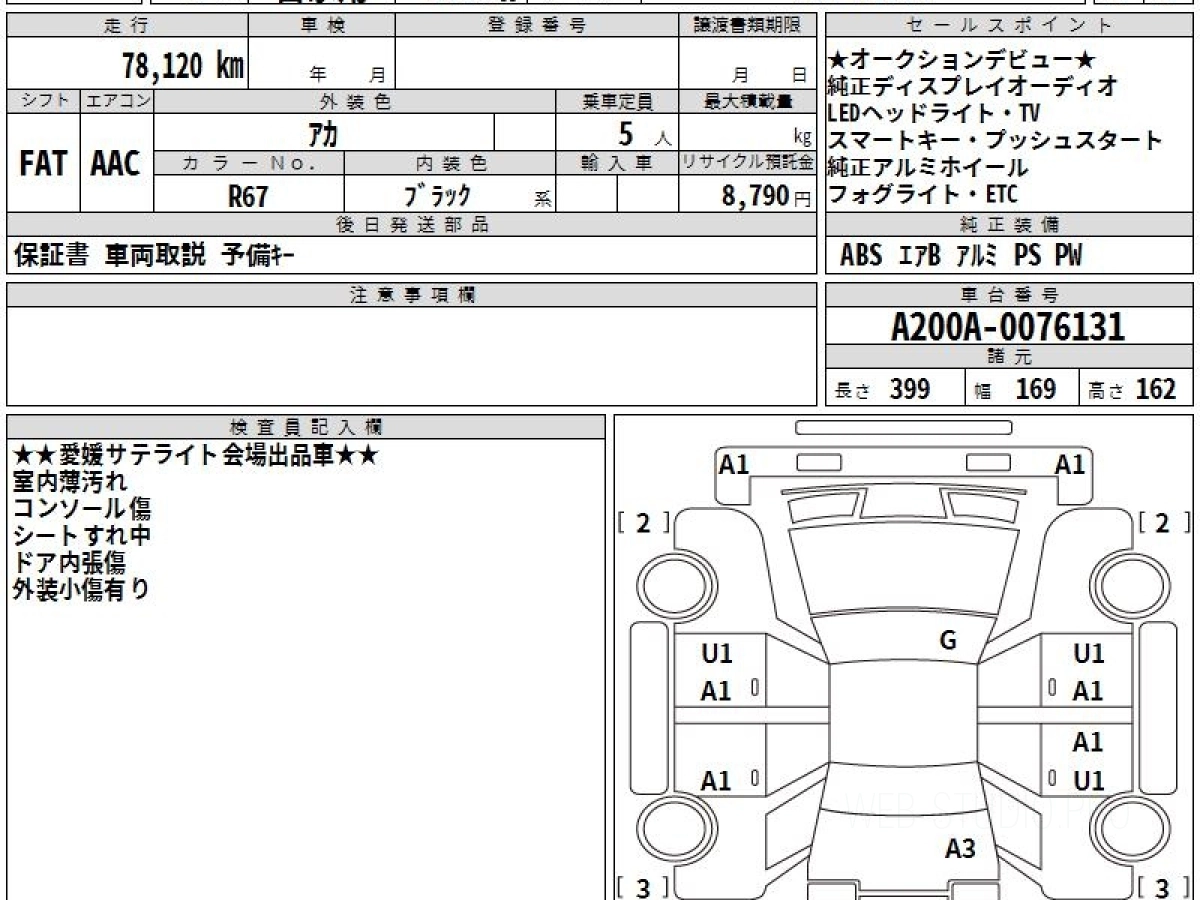Click the 外装色 header
The image size is (1200, 900).
click(355, 101)
